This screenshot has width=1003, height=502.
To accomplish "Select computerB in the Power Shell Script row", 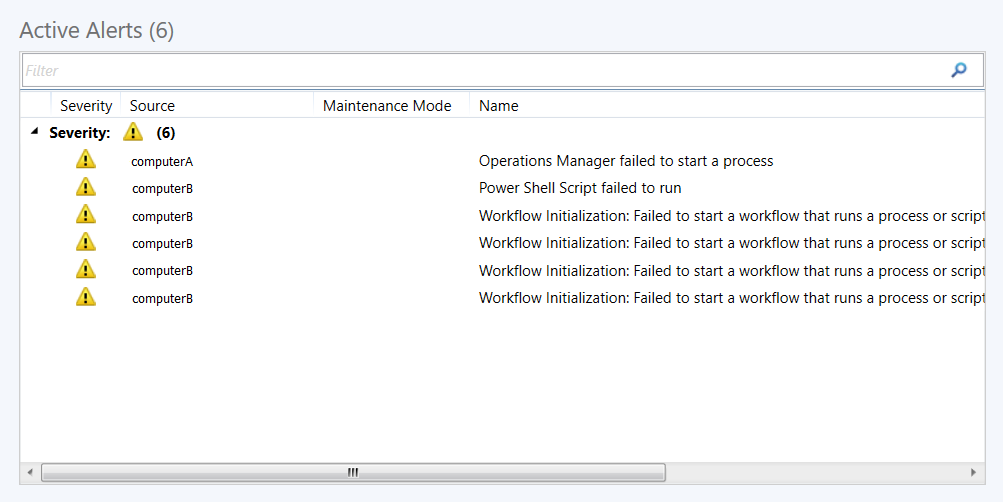I will [x=162, y=189].
